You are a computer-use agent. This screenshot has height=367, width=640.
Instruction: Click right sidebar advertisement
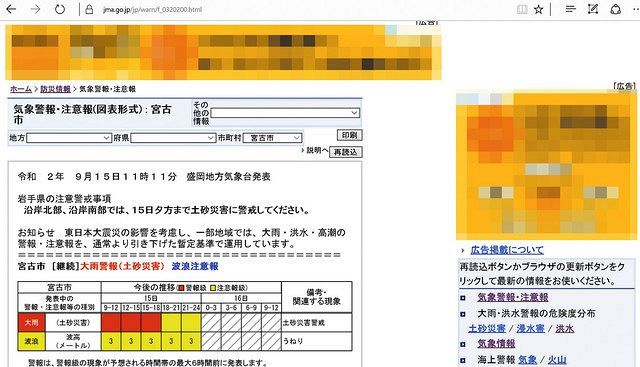[x=546, y=166]
